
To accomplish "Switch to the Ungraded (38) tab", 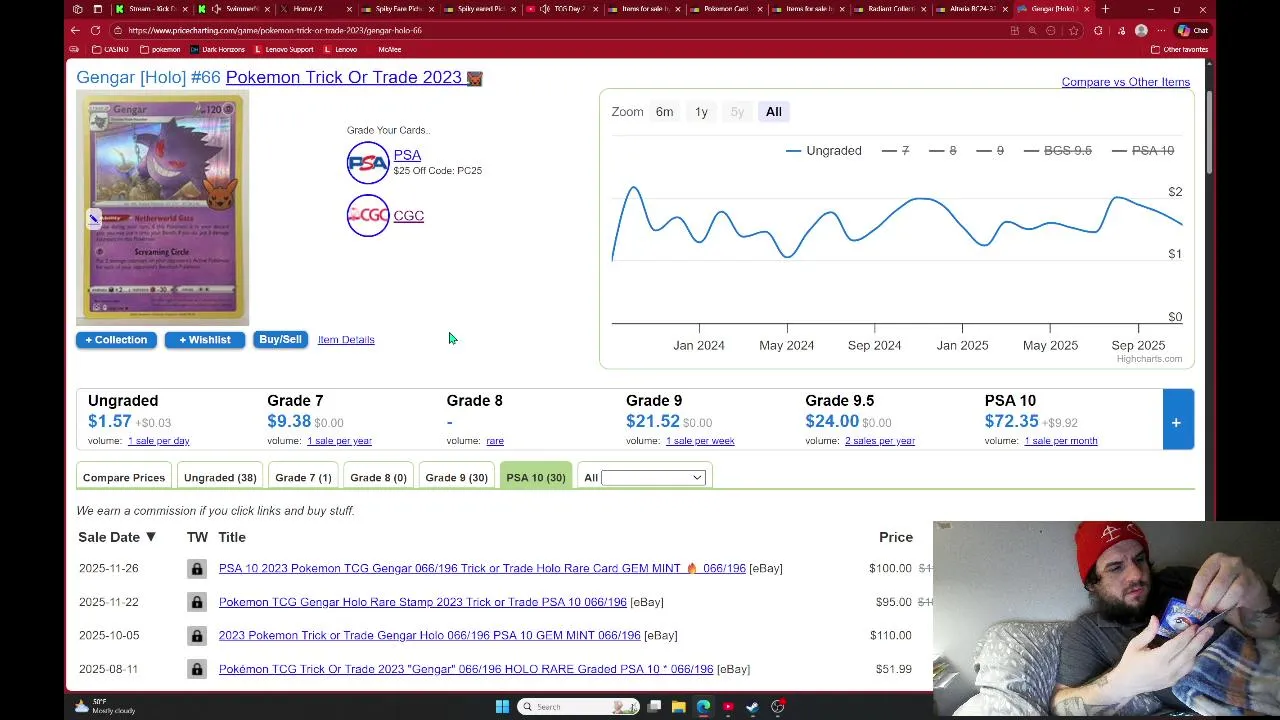I will tap(220, 477).
